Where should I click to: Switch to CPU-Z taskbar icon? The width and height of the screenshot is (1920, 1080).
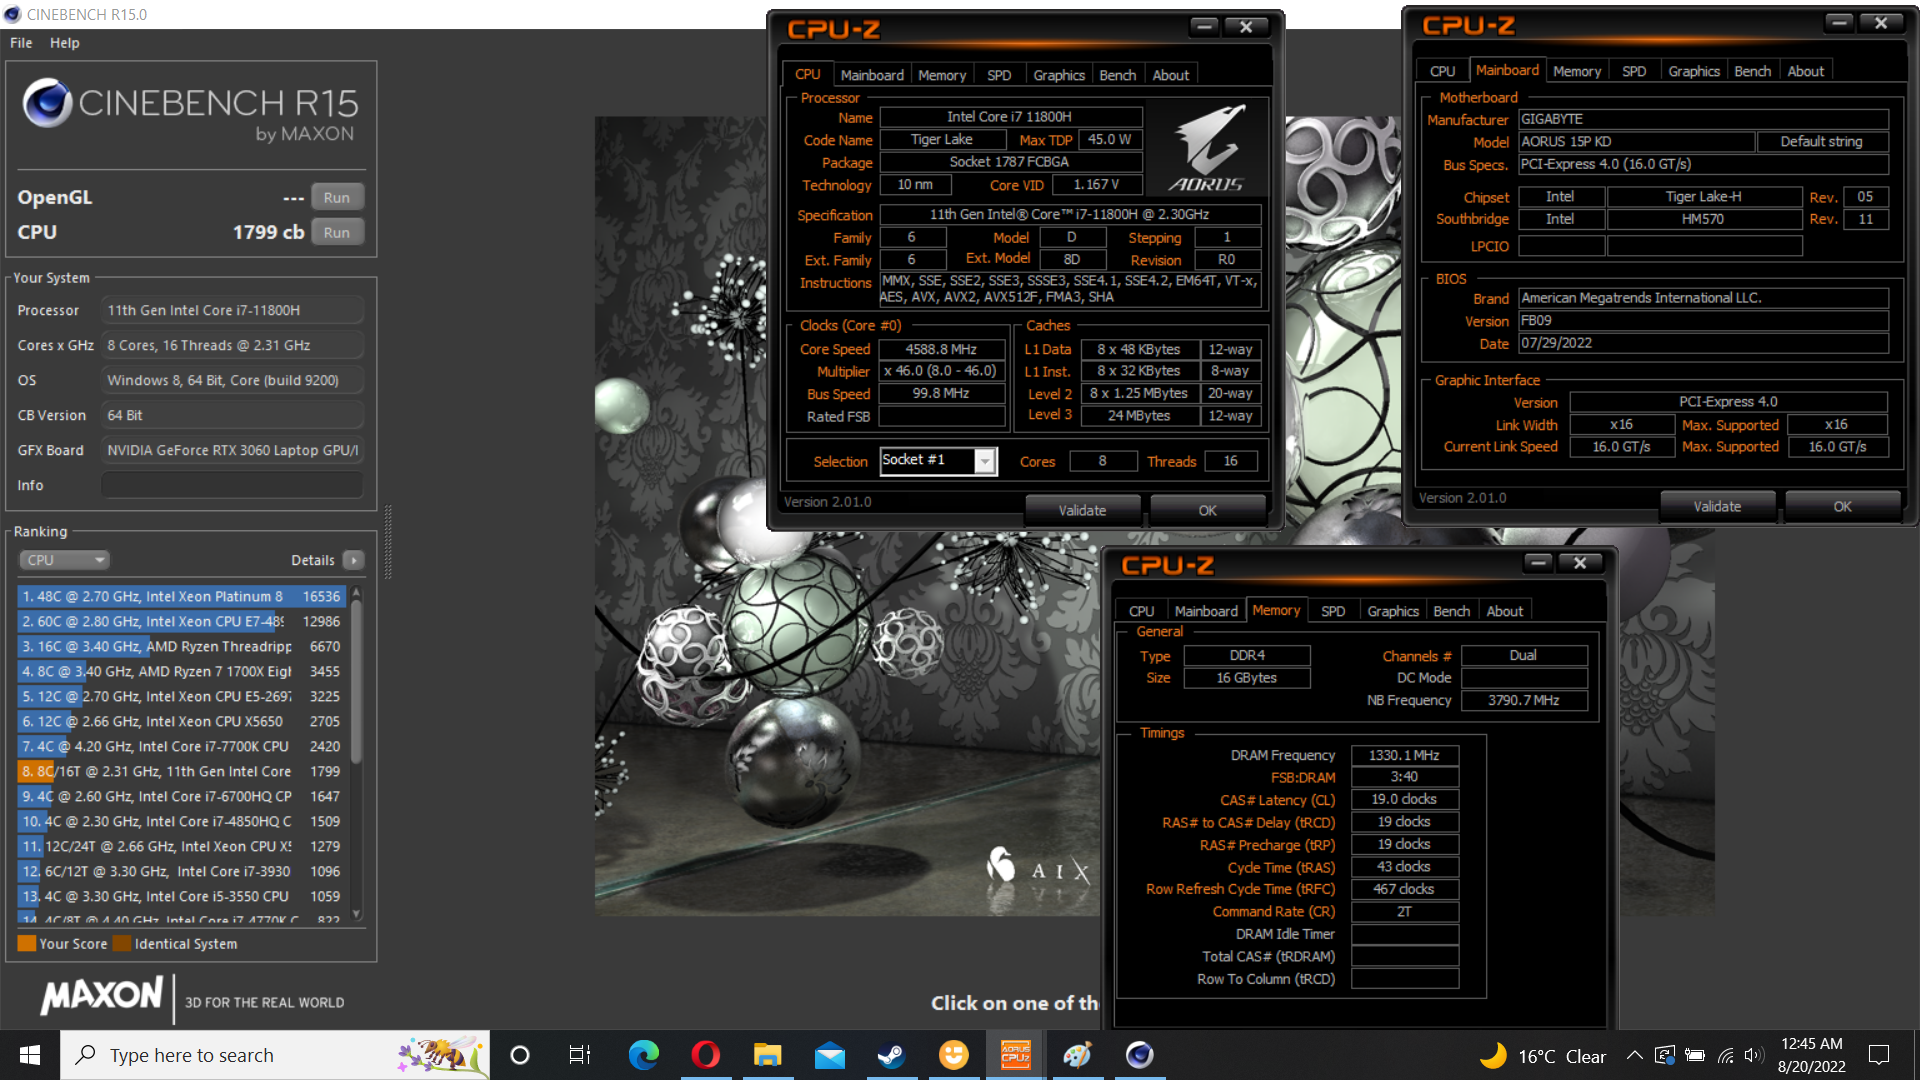click(x=1015, y=1055)
